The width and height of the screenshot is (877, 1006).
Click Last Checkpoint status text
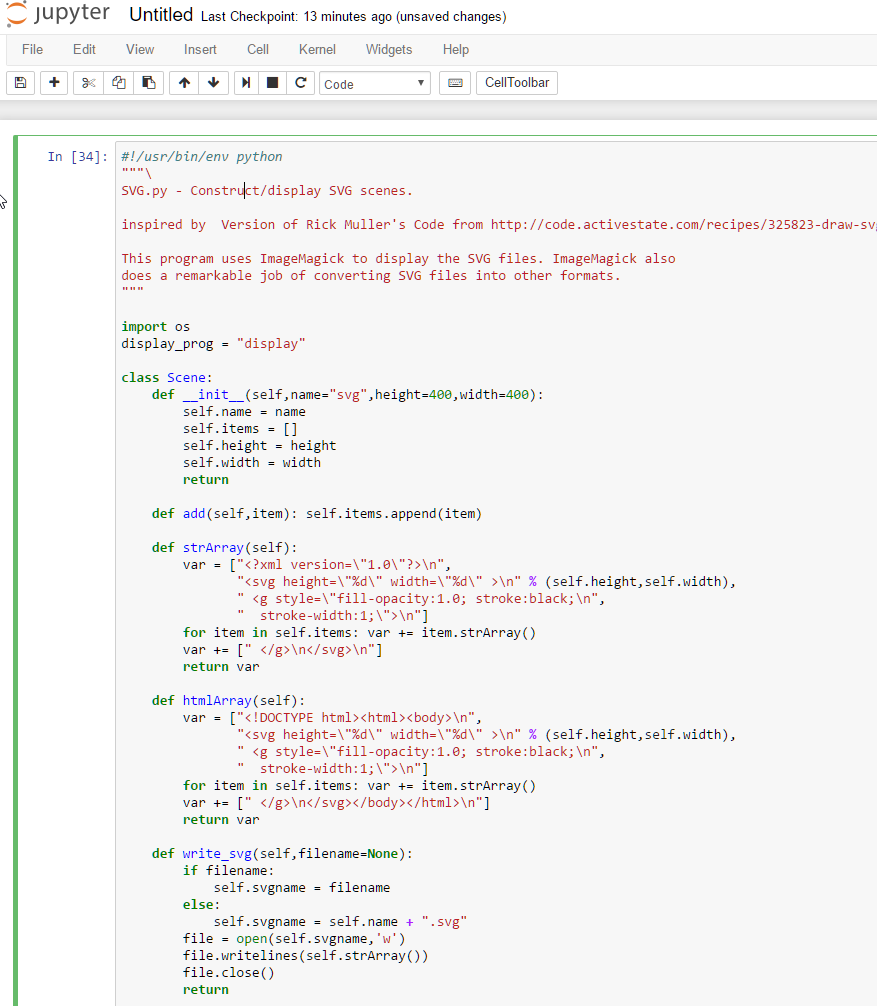click(353, 17)
